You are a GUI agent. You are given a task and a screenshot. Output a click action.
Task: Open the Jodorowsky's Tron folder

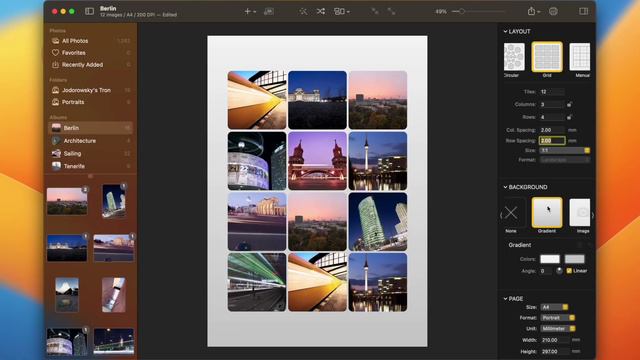pos(90,90)
